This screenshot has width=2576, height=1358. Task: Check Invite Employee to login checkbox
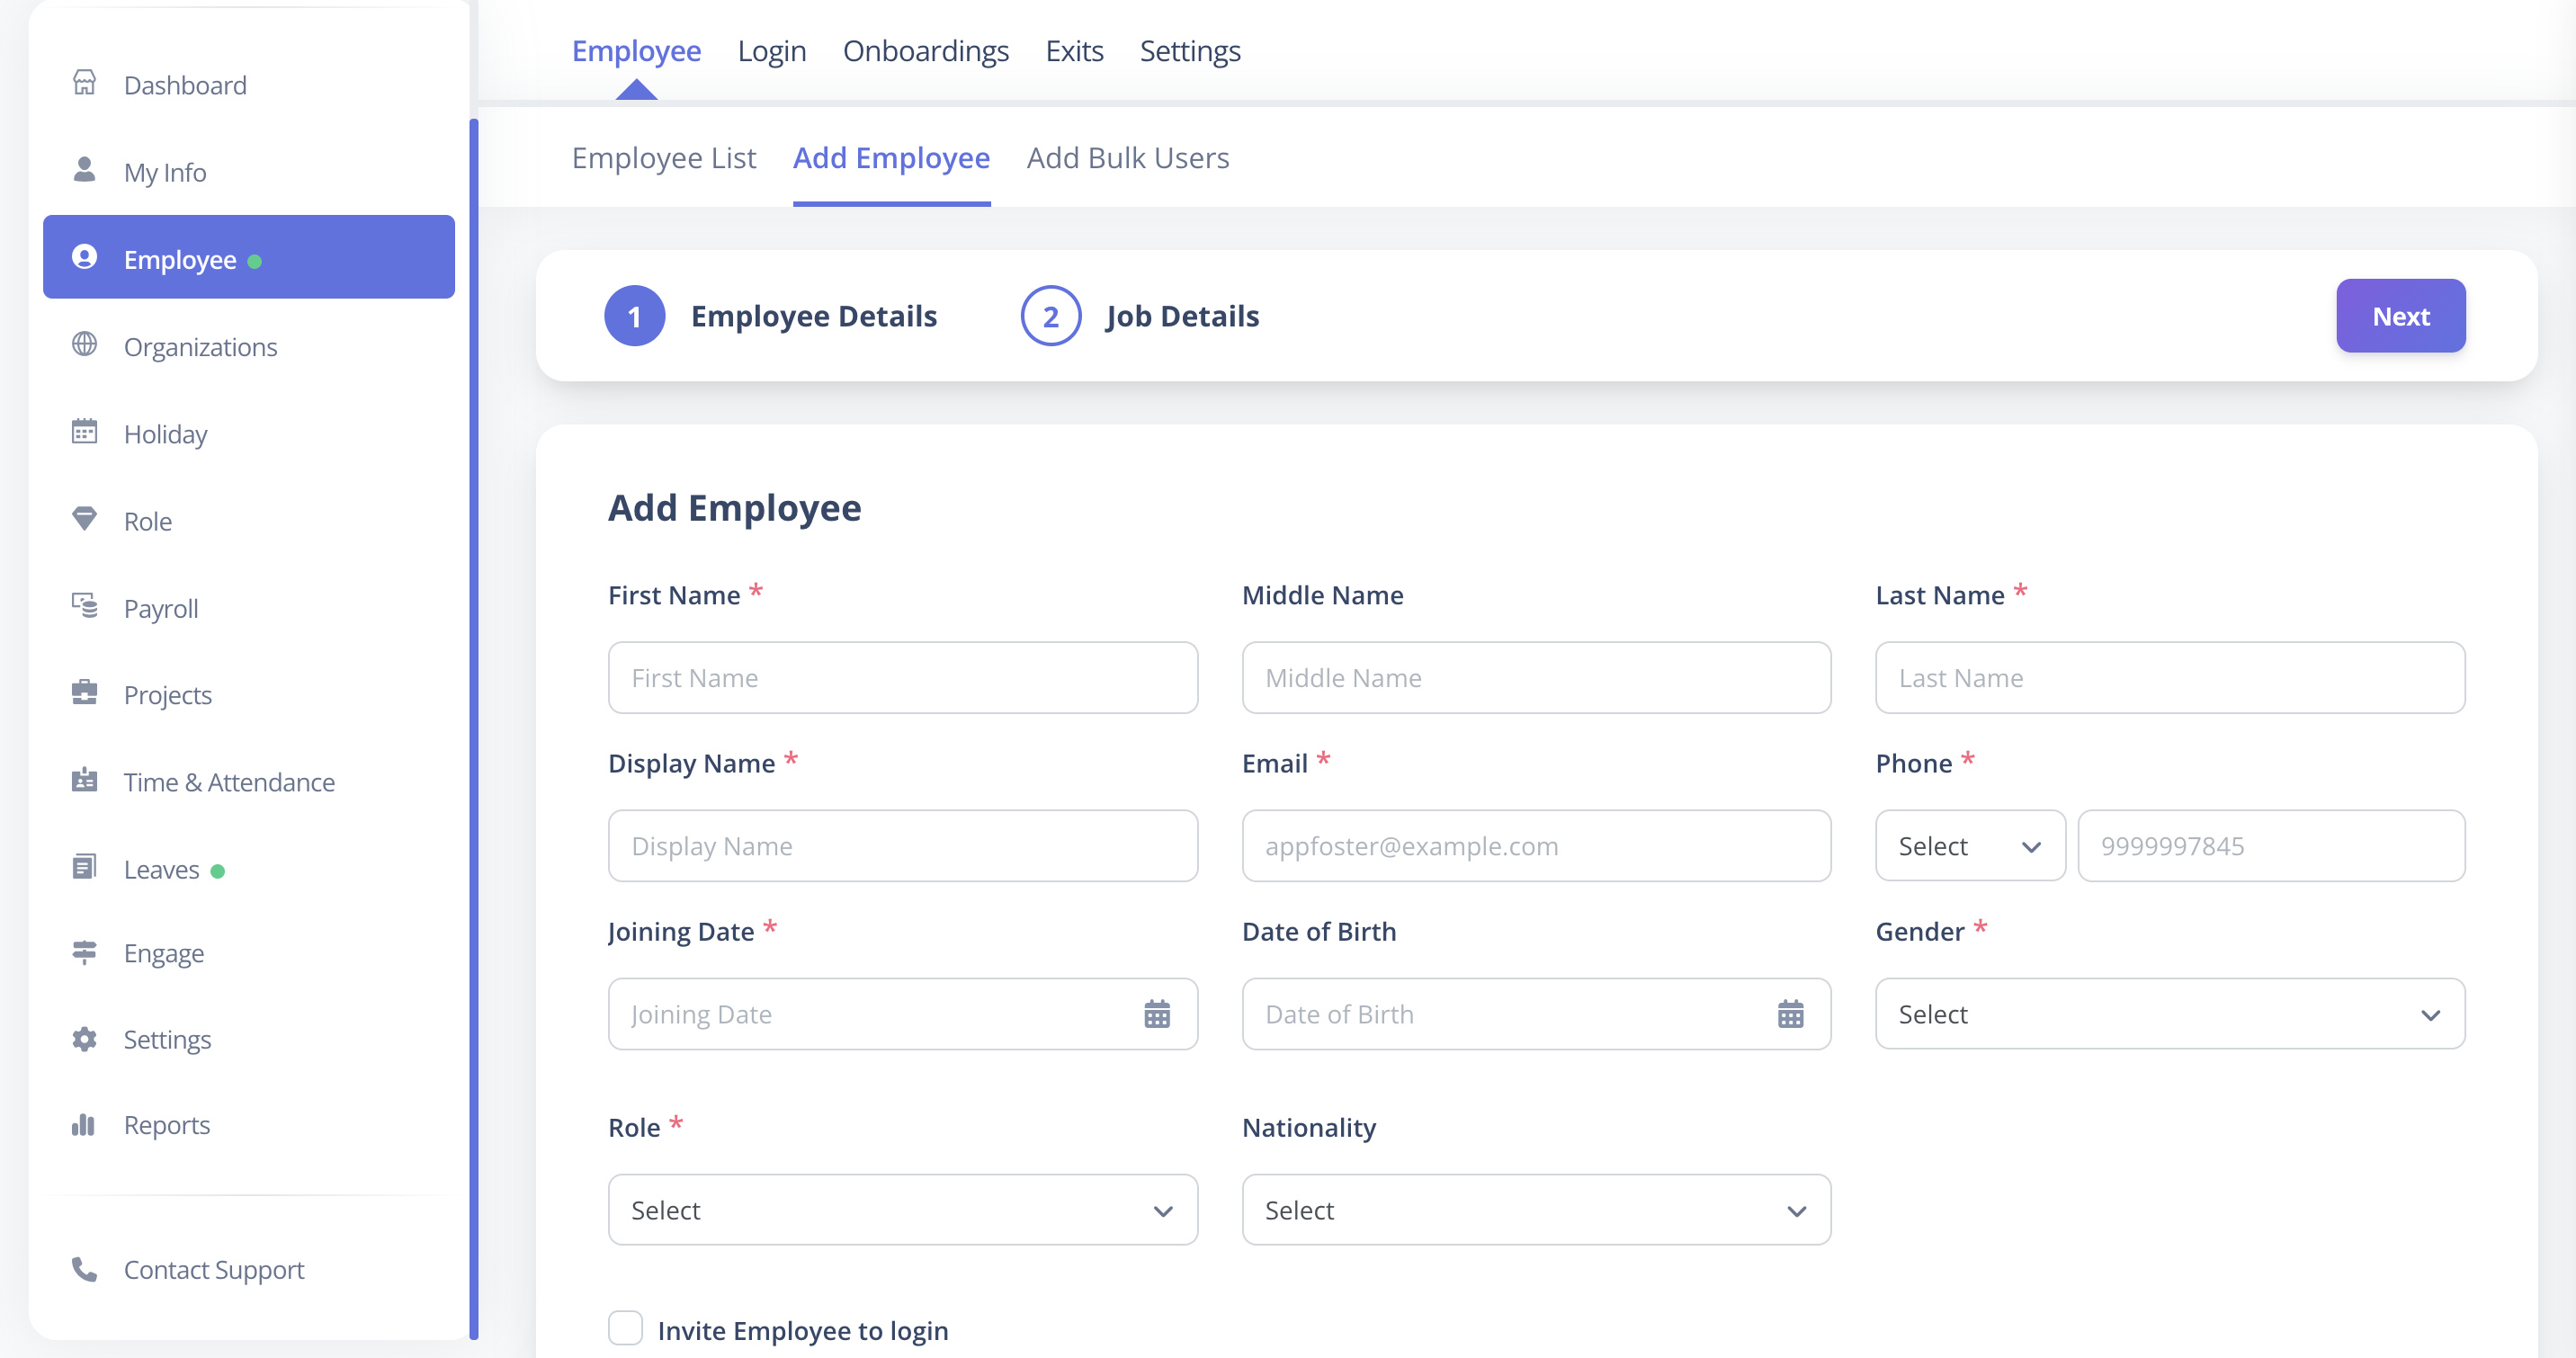(x=626, y=1329)
